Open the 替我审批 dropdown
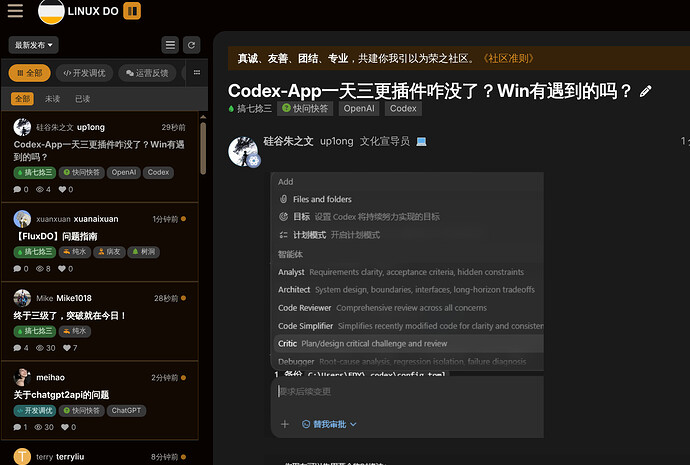690x465 pixels. point(329,425)
